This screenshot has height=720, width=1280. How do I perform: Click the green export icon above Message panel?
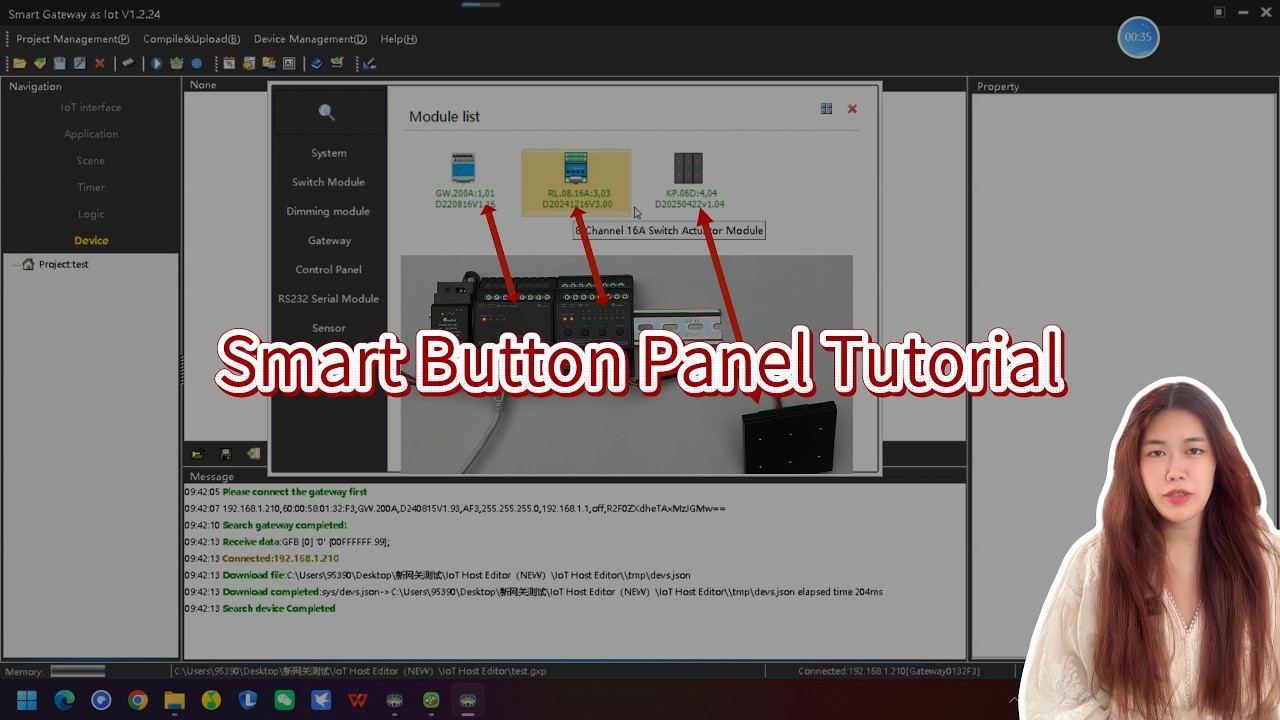(x=254, y=454)
